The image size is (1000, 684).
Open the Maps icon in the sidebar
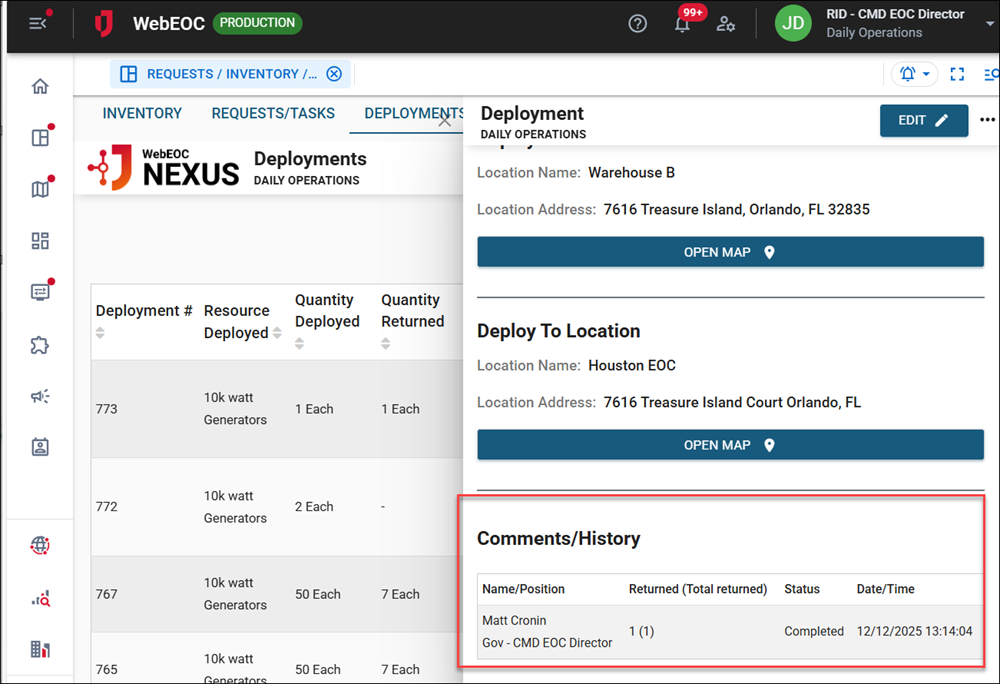click(40, 189)
